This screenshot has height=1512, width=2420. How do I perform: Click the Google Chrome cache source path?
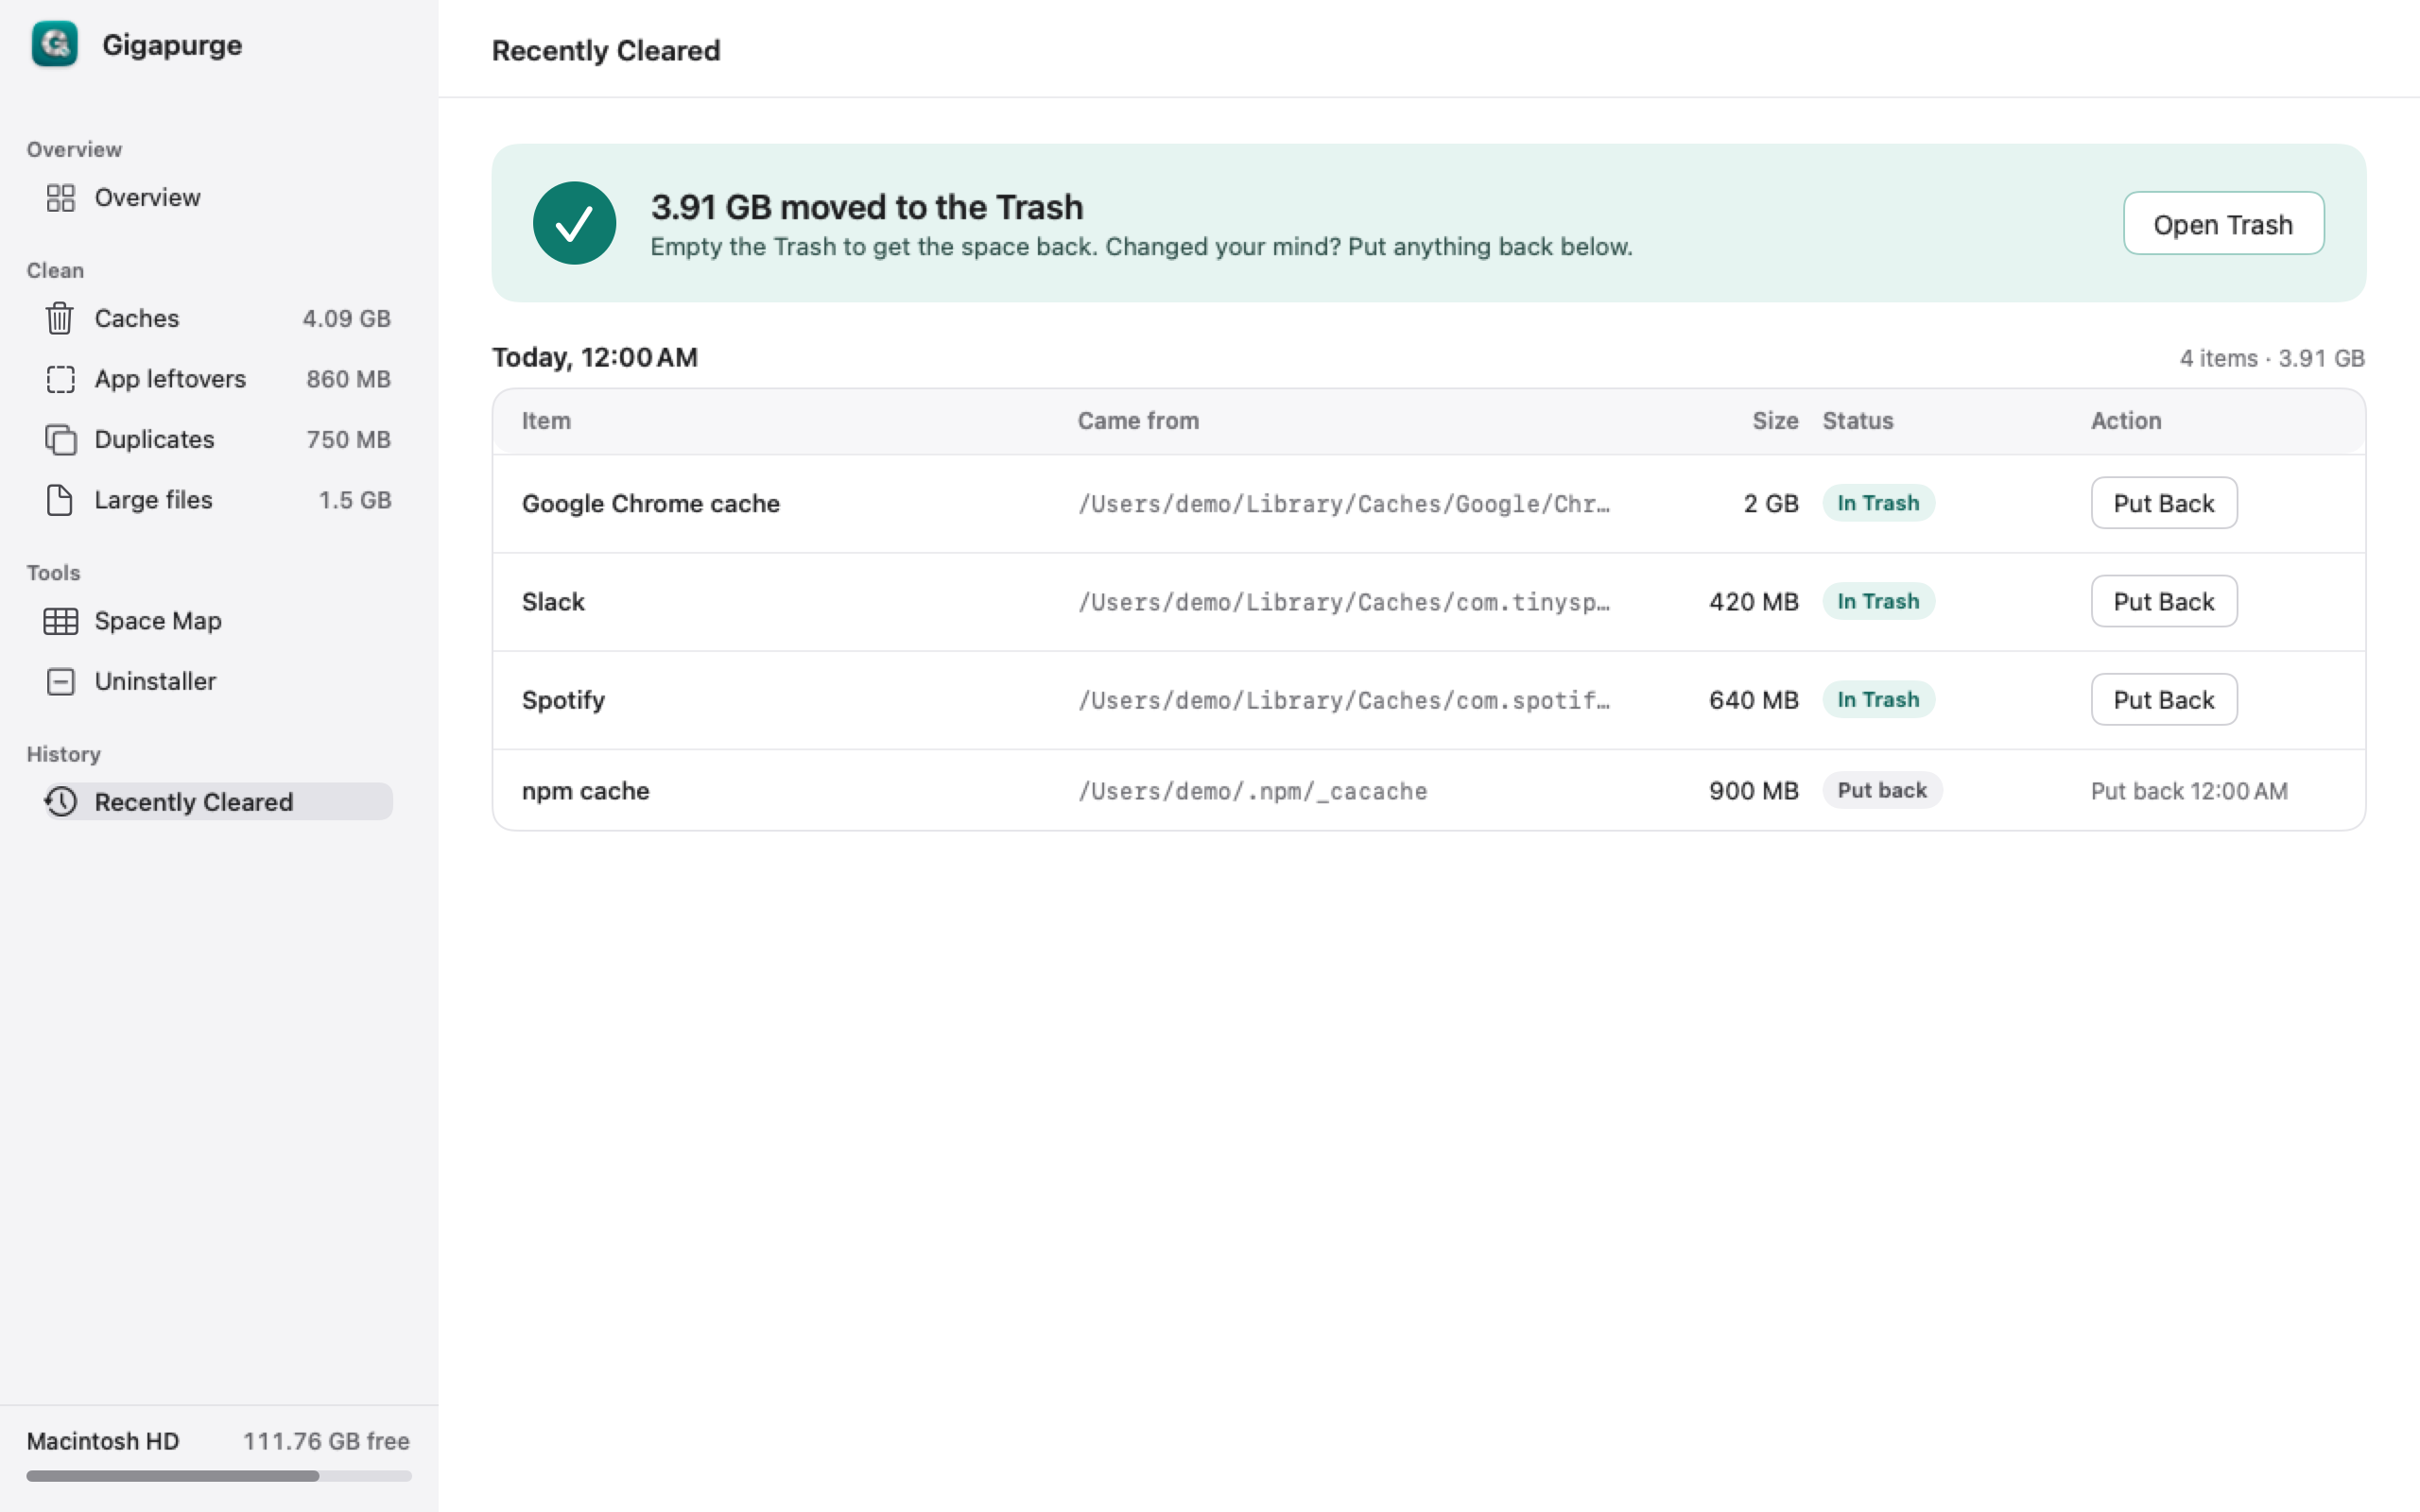1344,503
